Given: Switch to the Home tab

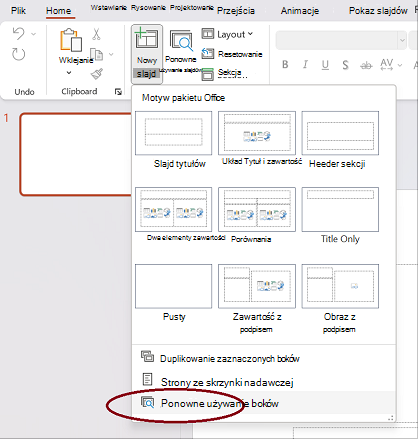Looking at the screenshot, I should tap(59, 11).
